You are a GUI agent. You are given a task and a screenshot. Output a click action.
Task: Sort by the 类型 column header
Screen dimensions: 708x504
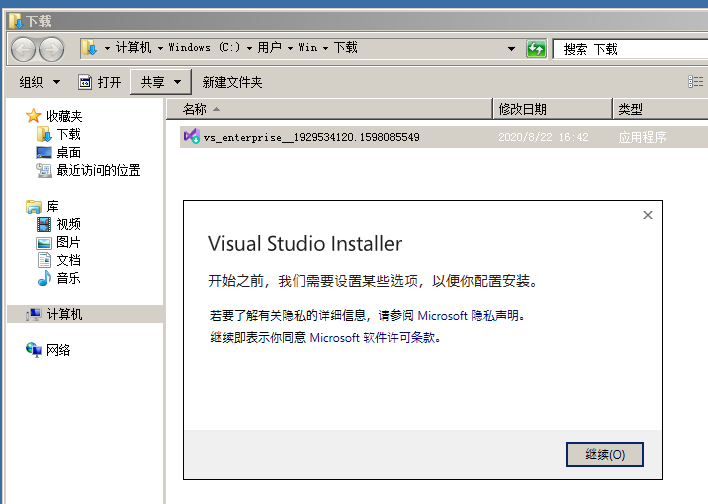point(661,109)
